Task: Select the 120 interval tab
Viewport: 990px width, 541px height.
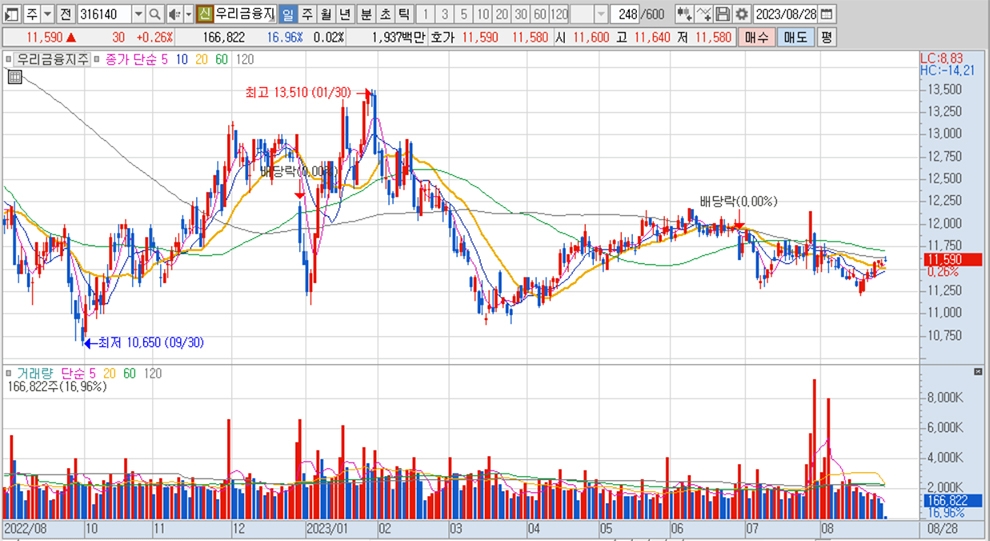Action: [560, 14]
